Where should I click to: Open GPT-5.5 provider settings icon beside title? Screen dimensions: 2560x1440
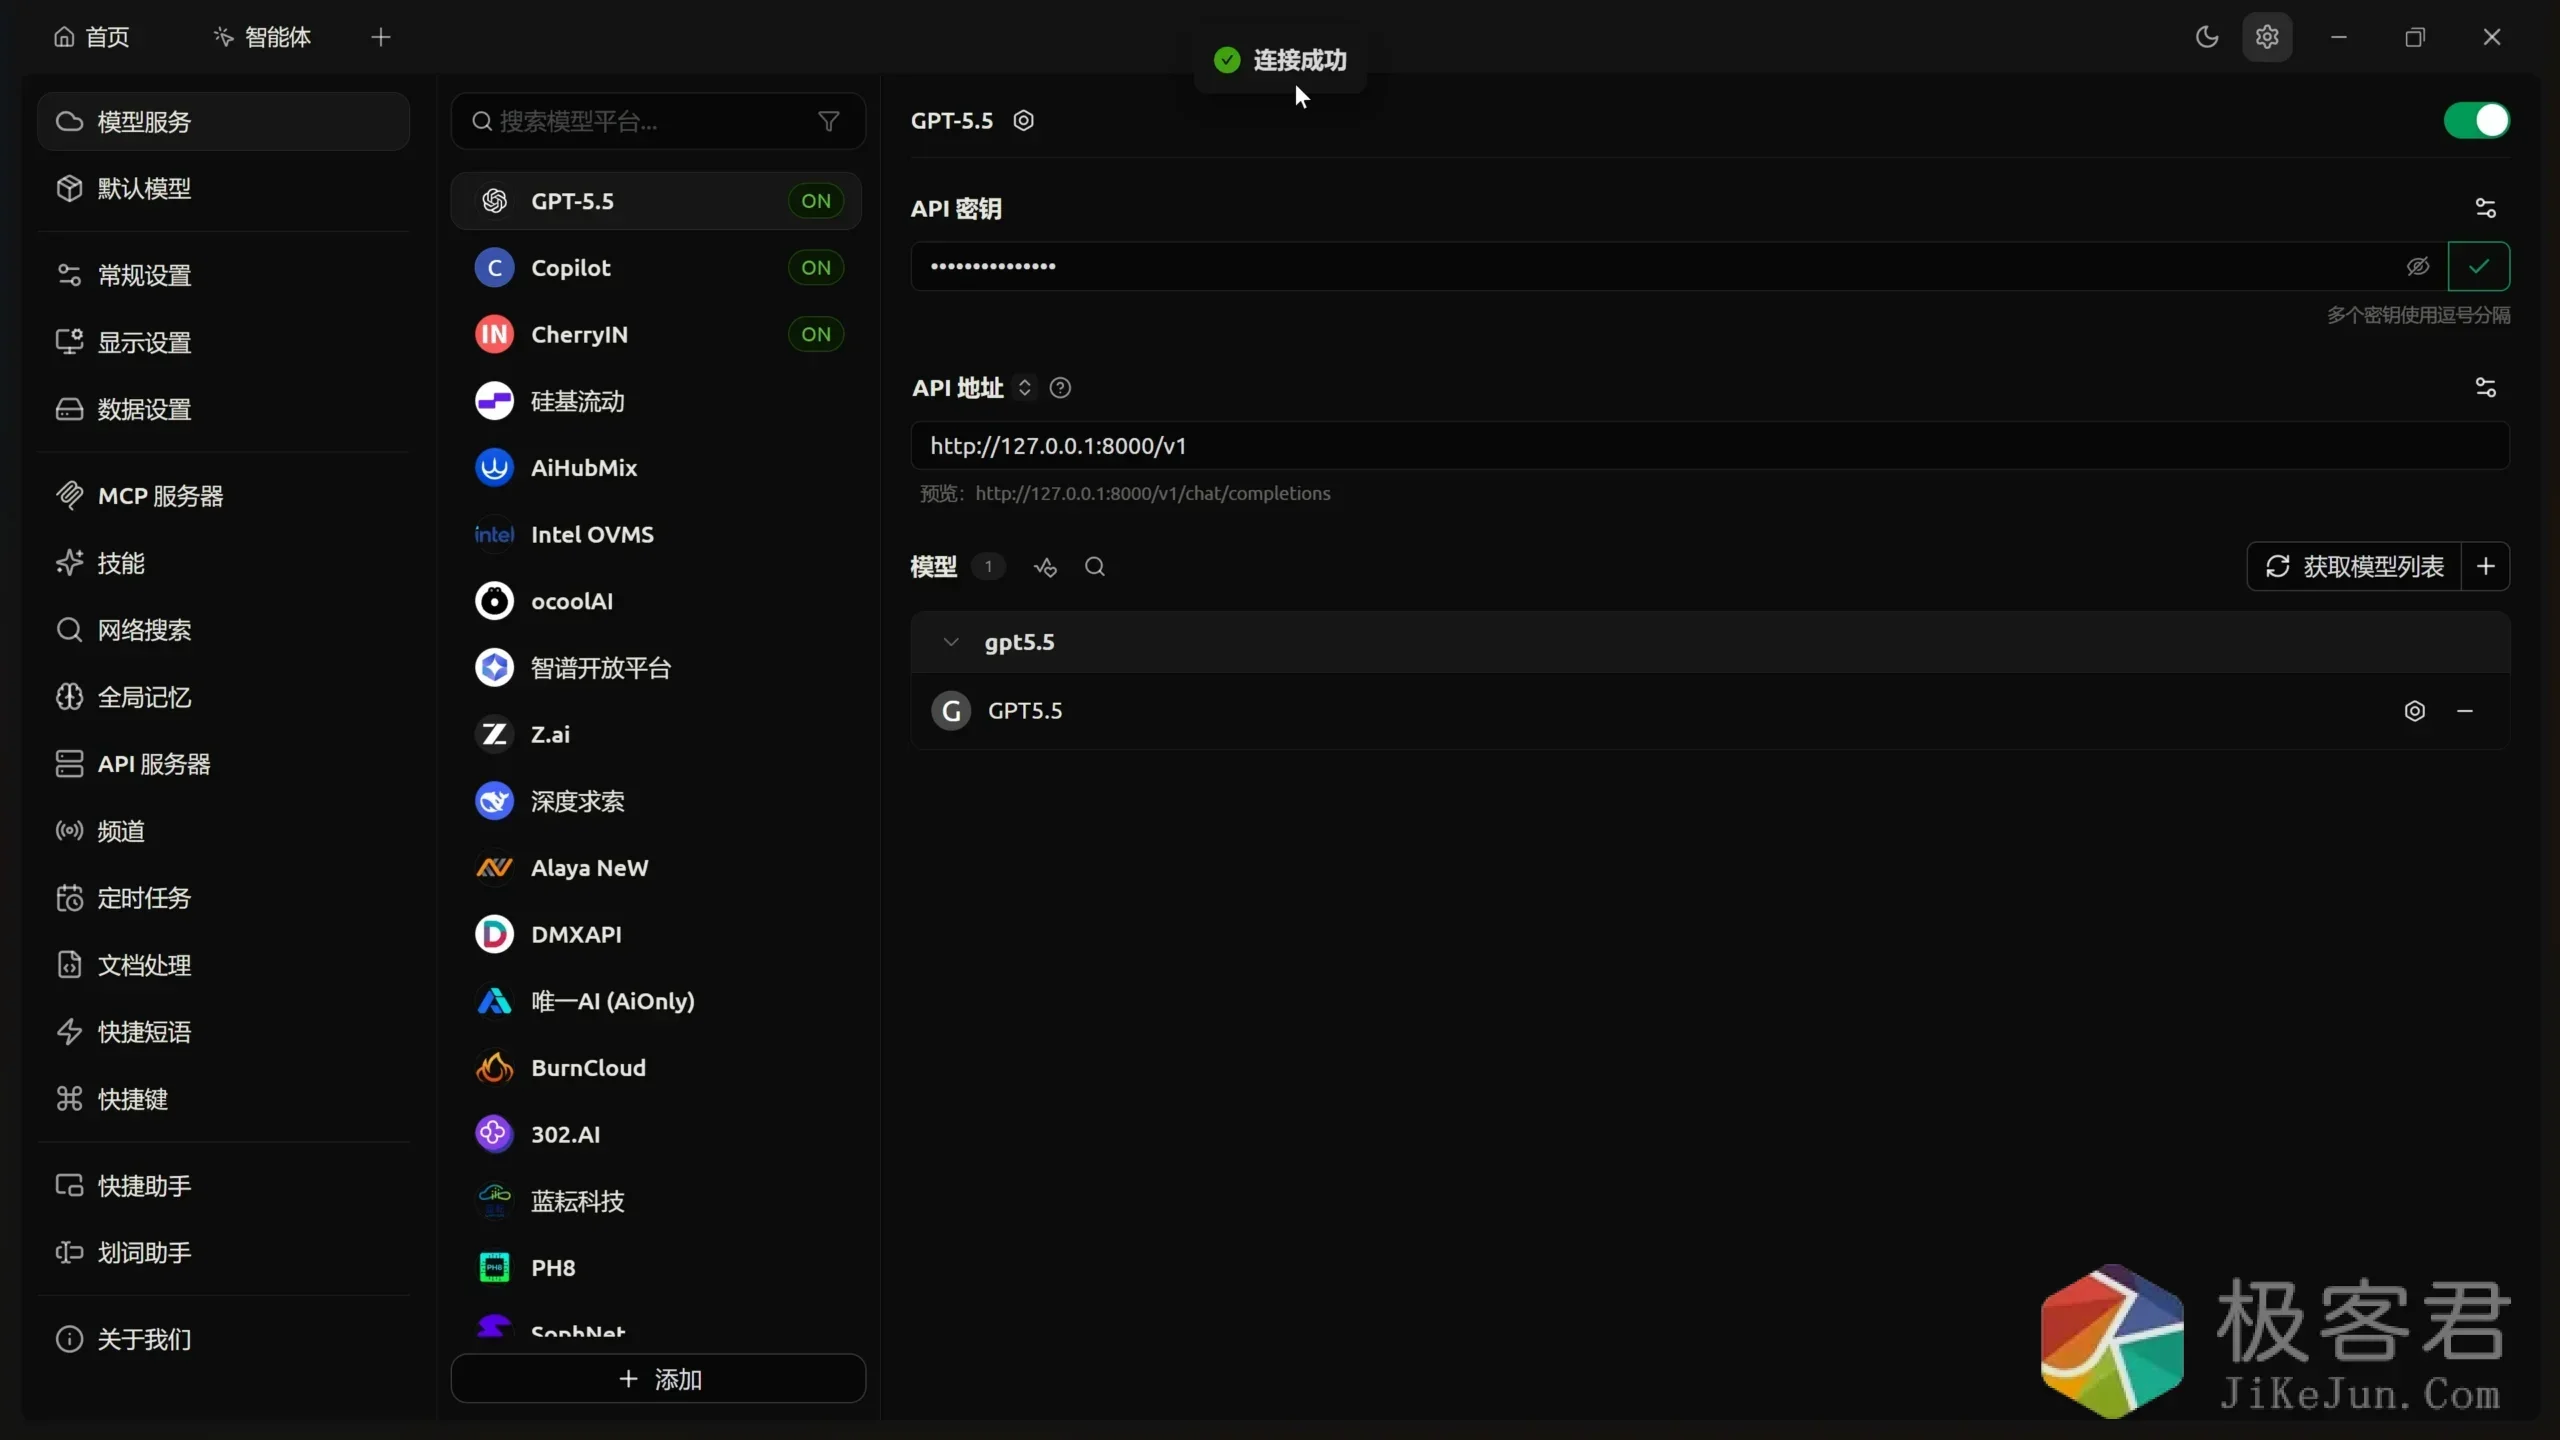coord(1023,120)
